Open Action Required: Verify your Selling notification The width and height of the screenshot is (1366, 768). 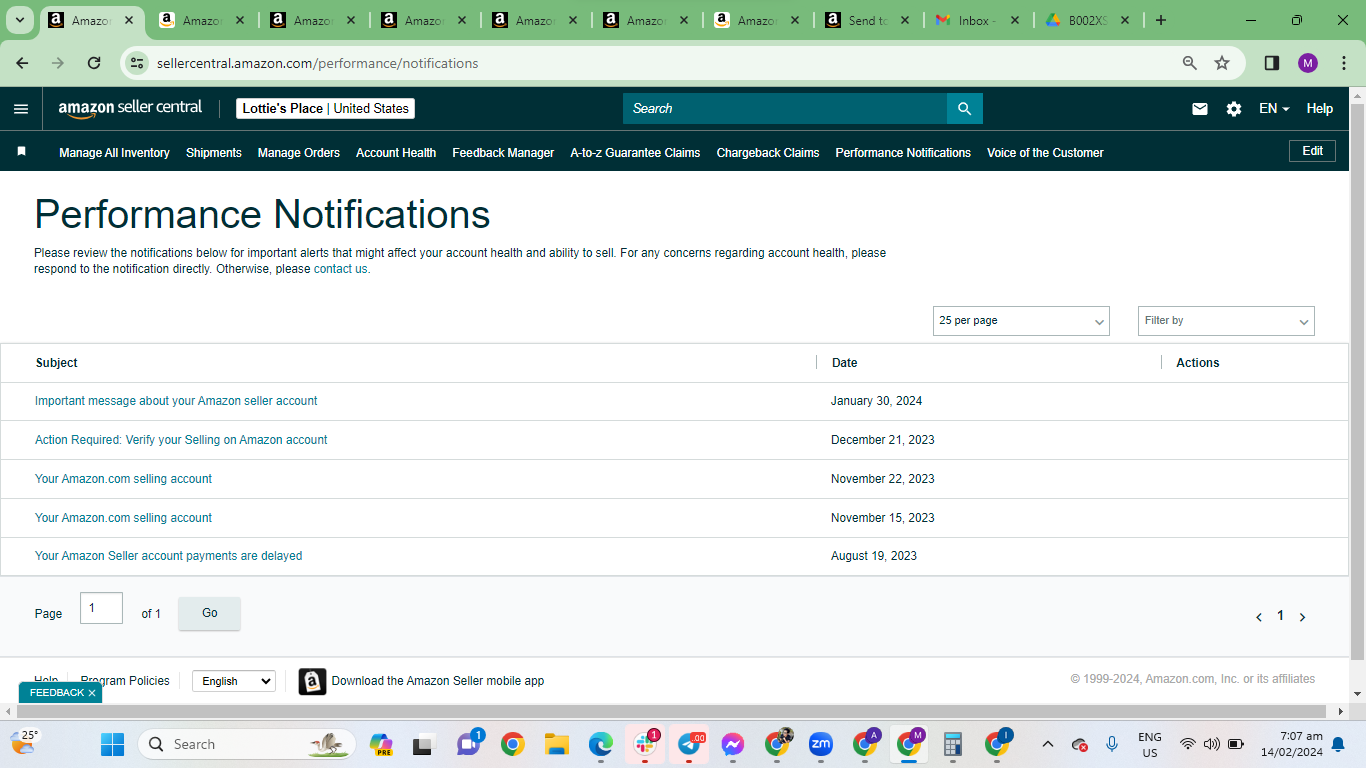click(x=181, y=440)
